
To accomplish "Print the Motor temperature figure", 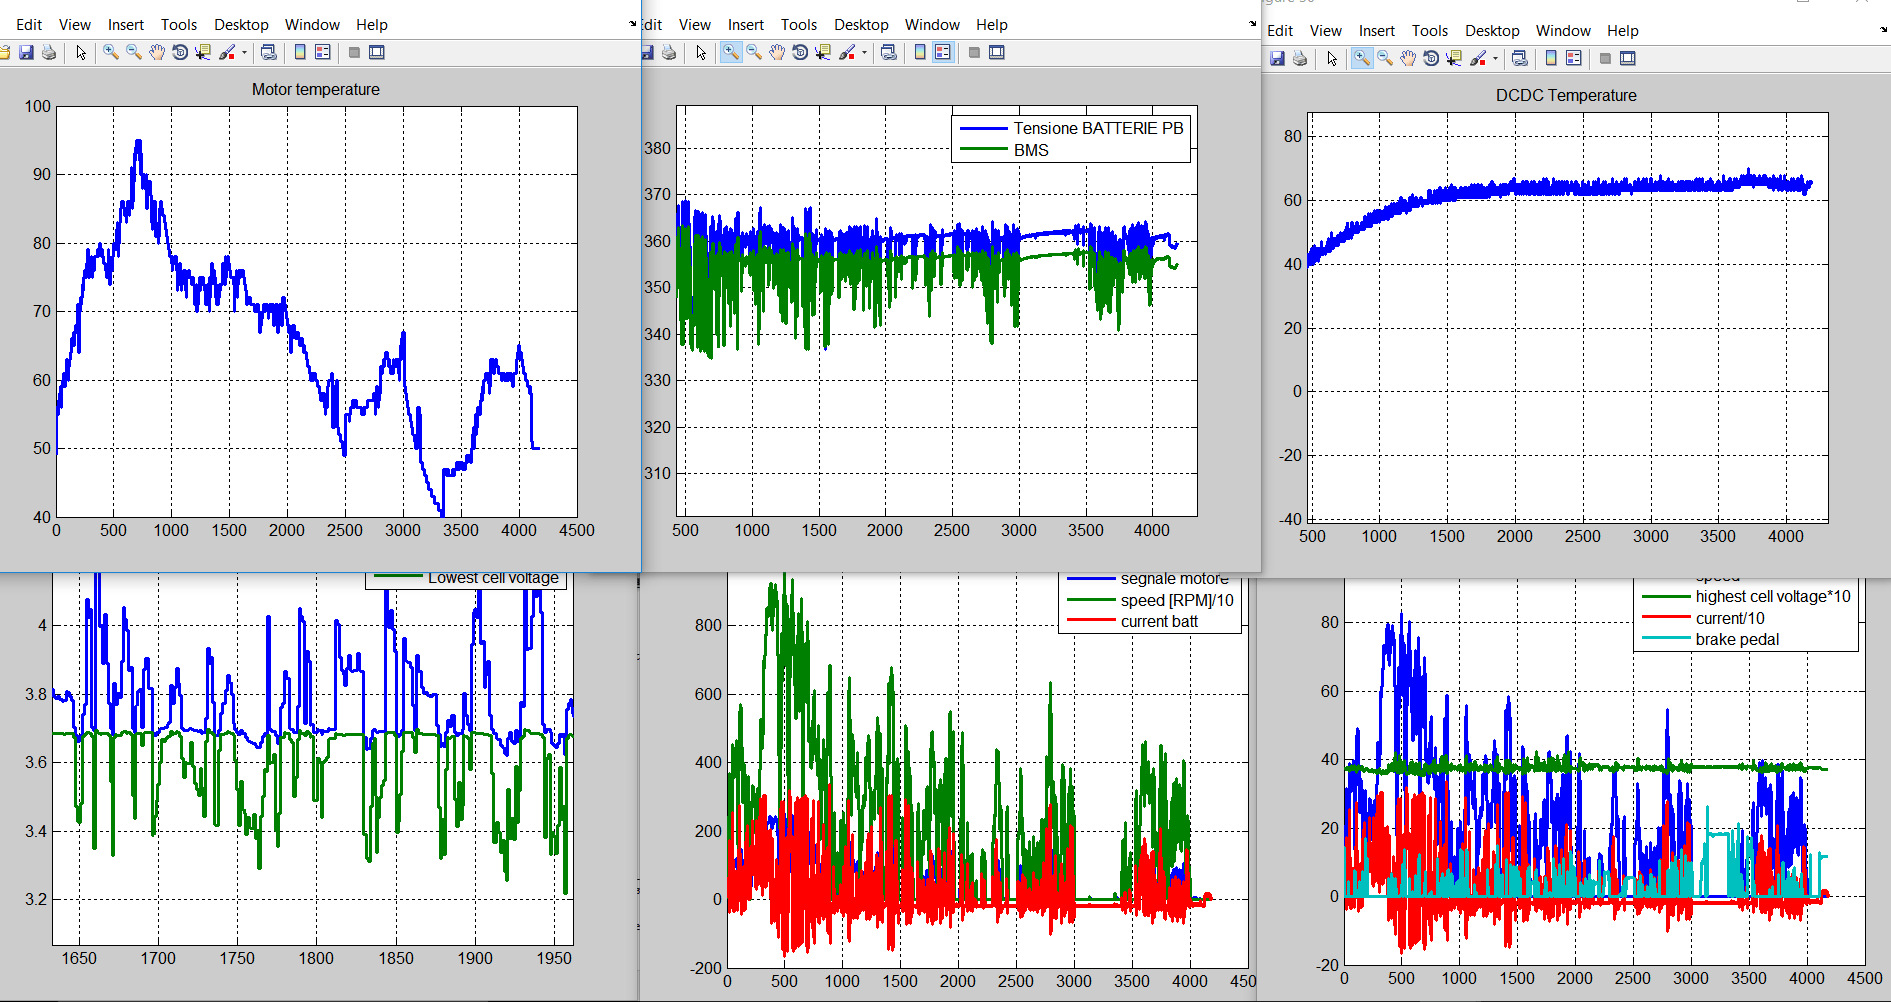I will [48, 53].
